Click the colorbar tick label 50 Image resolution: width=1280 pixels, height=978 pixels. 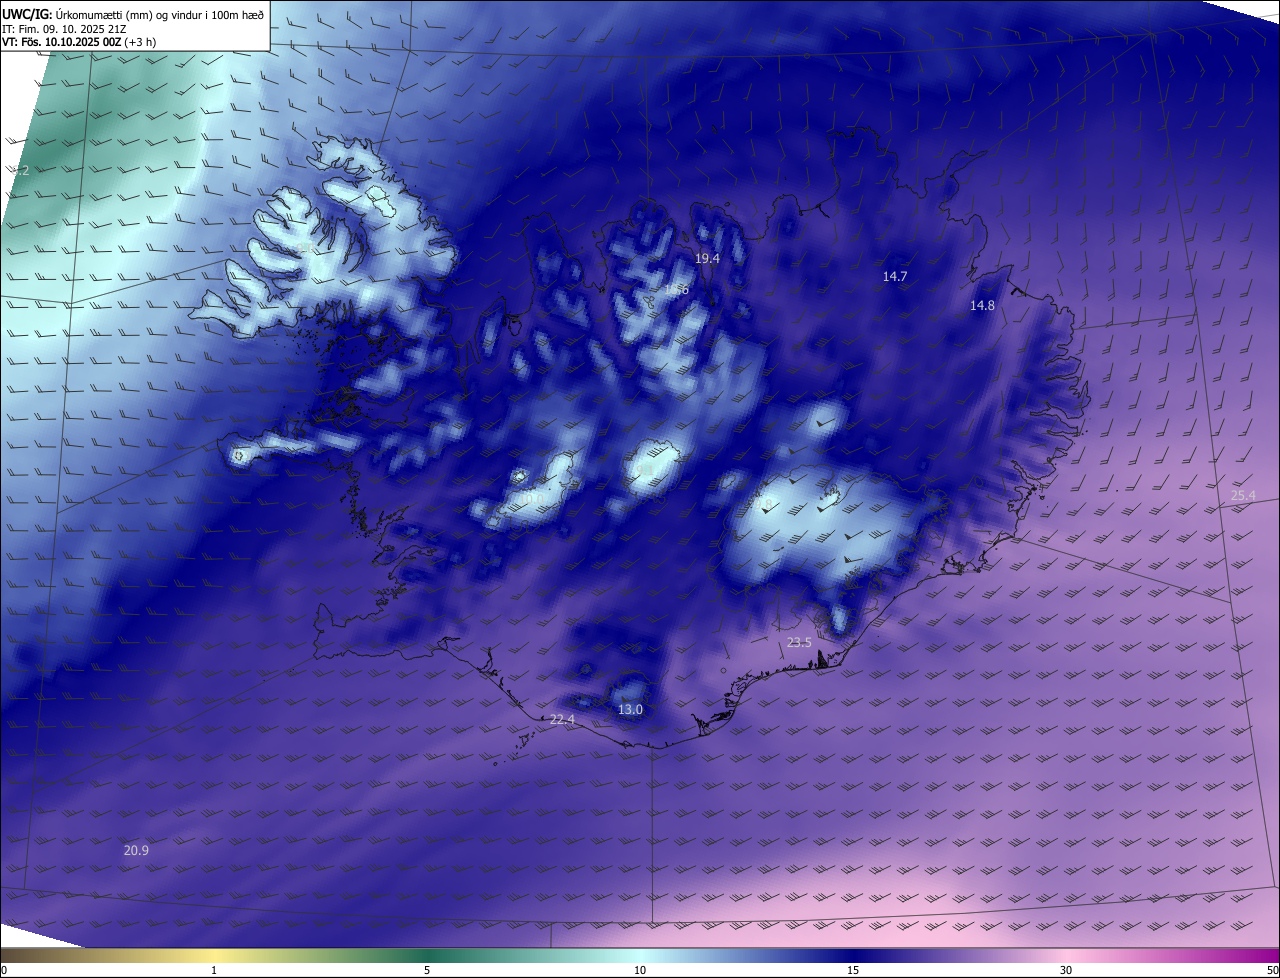pyautogui.click(x=1272, y=970)
